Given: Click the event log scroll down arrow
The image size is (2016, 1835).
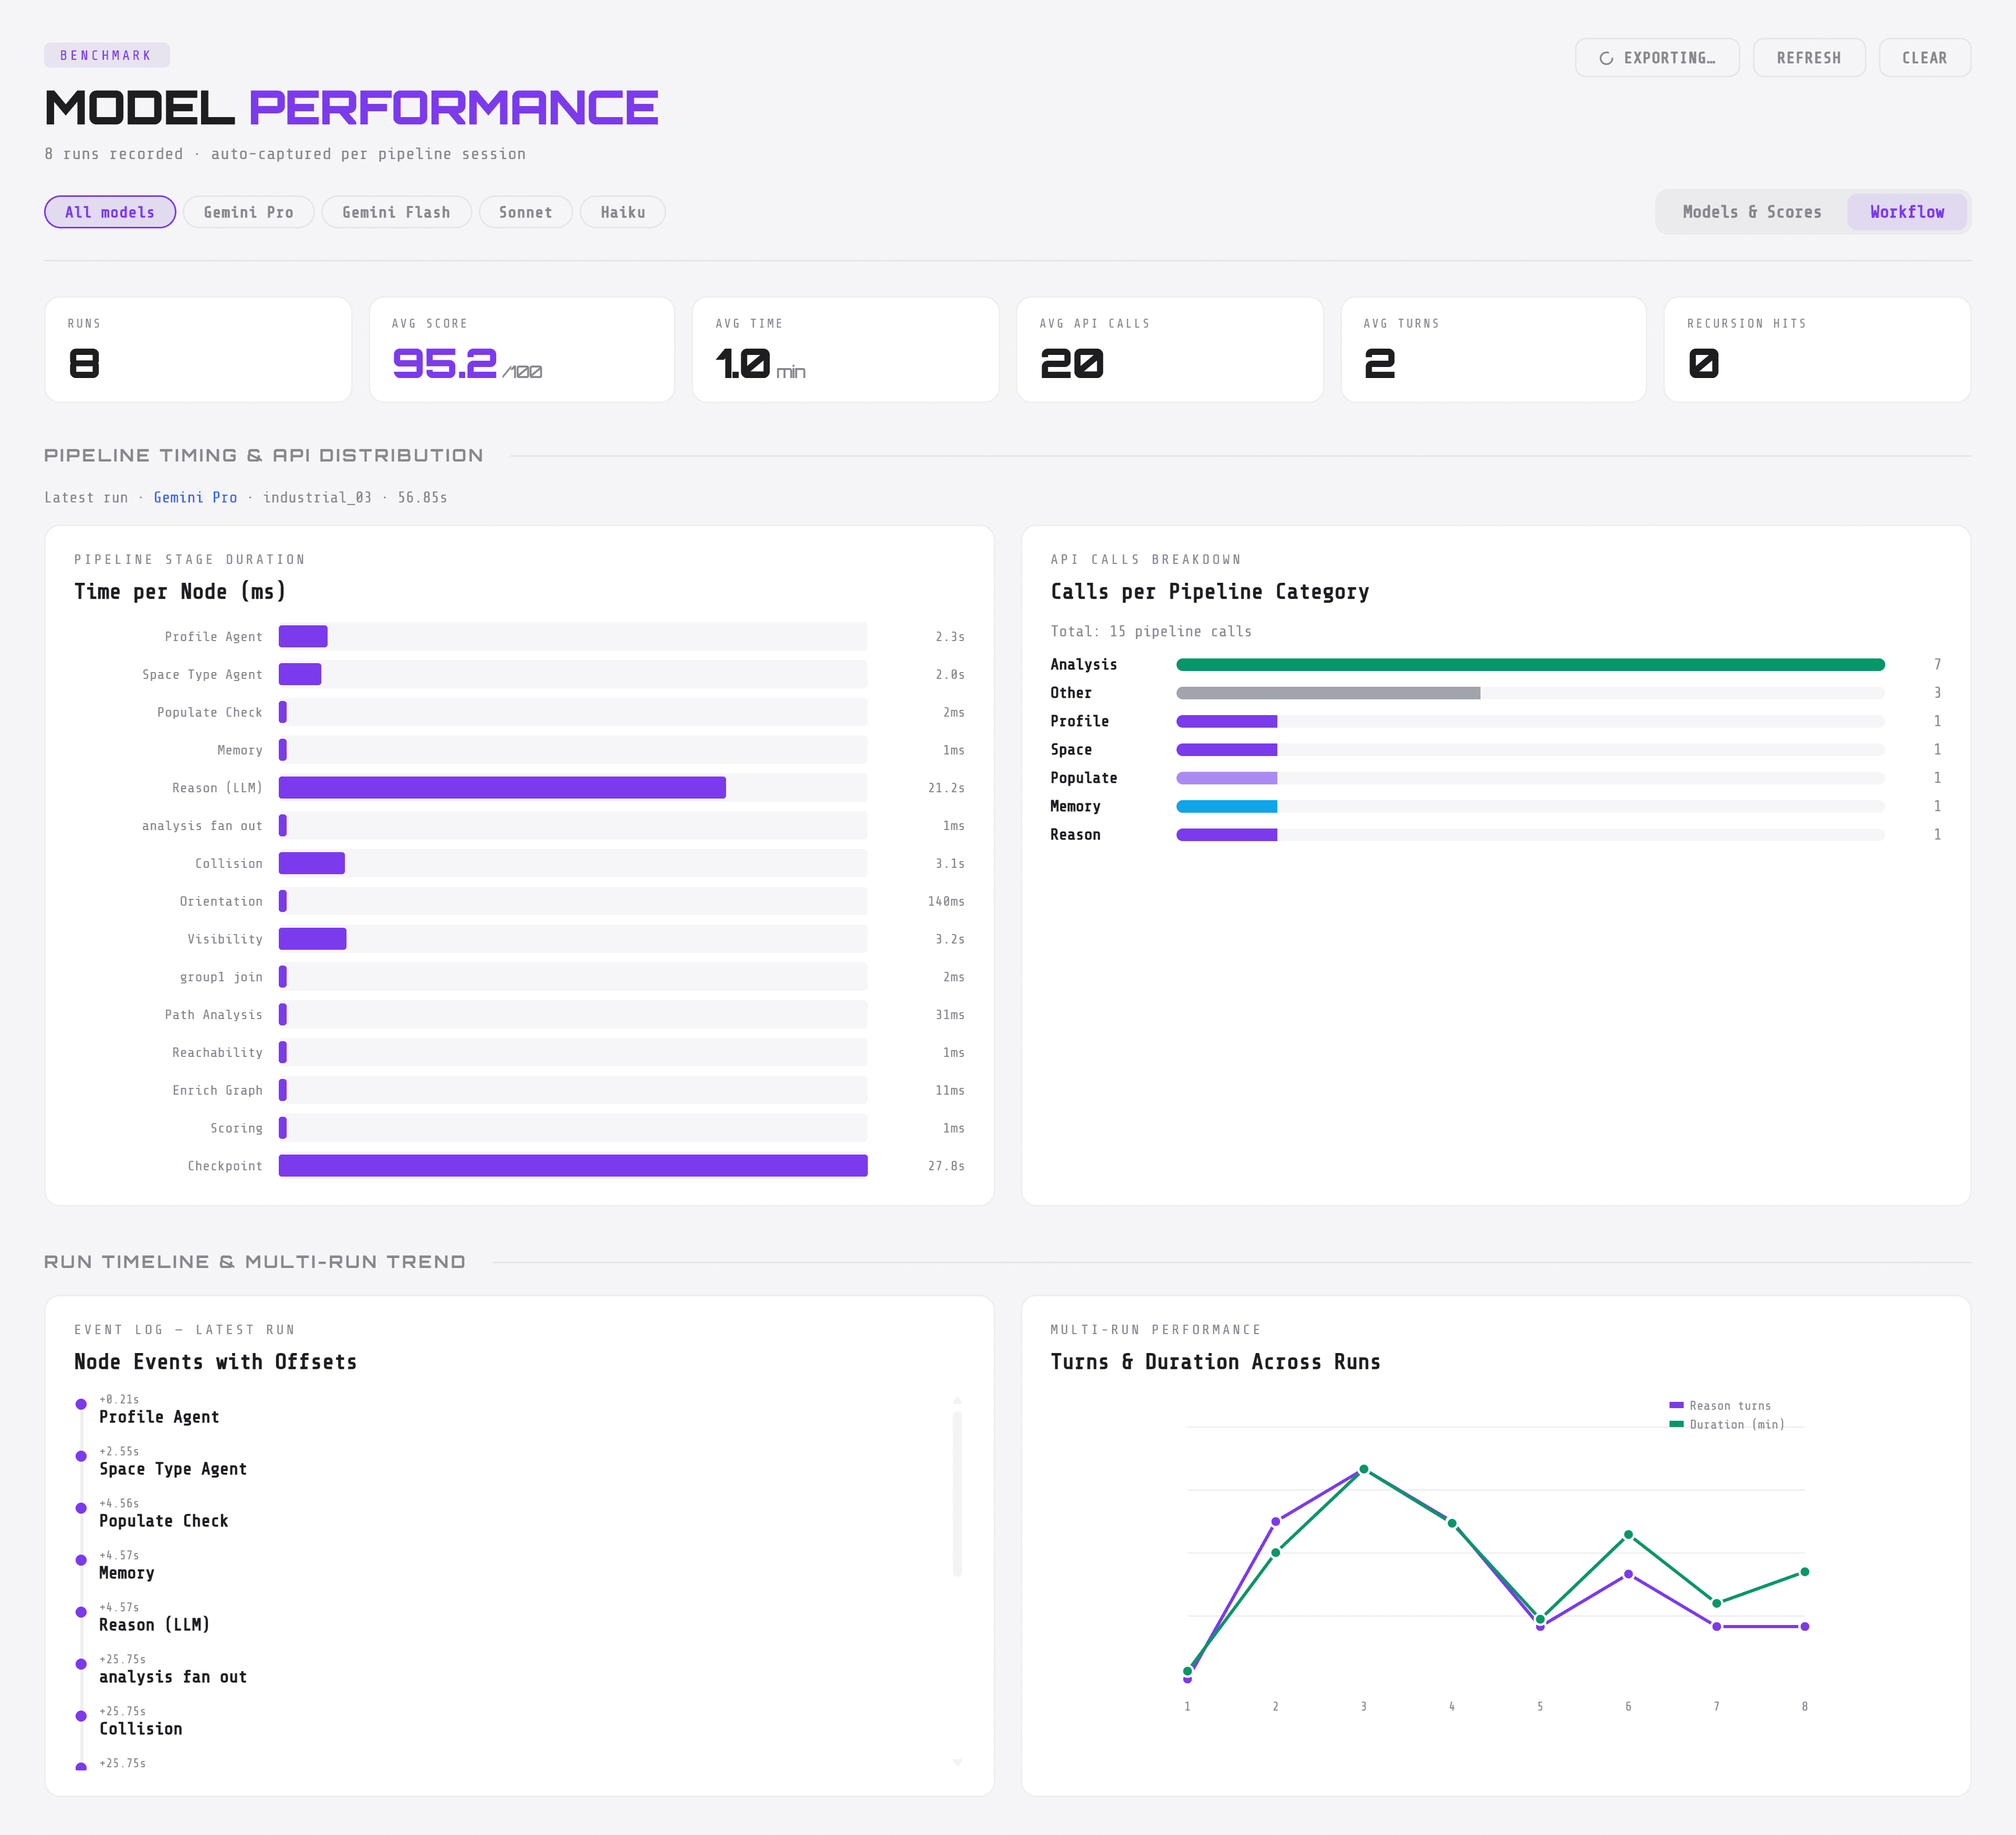Looking at the screenshot, I should [957, 1762].
